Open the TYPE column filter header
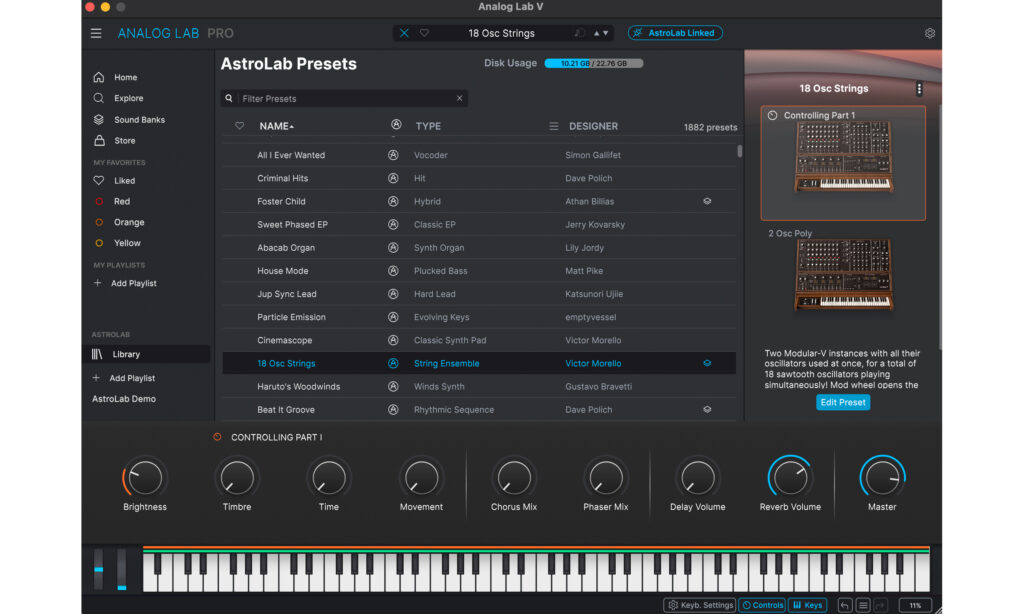This screenshot has width=1024, height=614. [x=428, y=127]
